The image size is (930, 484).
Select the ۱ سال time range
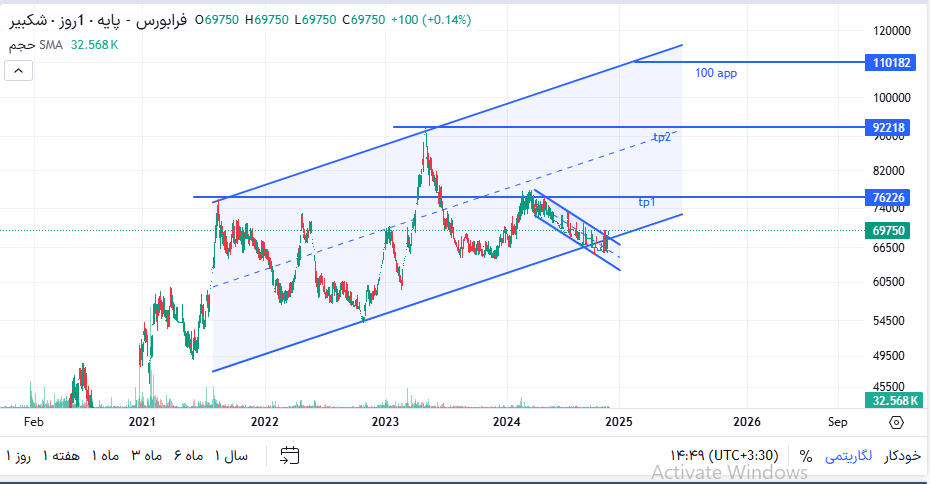[x=231, y=456]
